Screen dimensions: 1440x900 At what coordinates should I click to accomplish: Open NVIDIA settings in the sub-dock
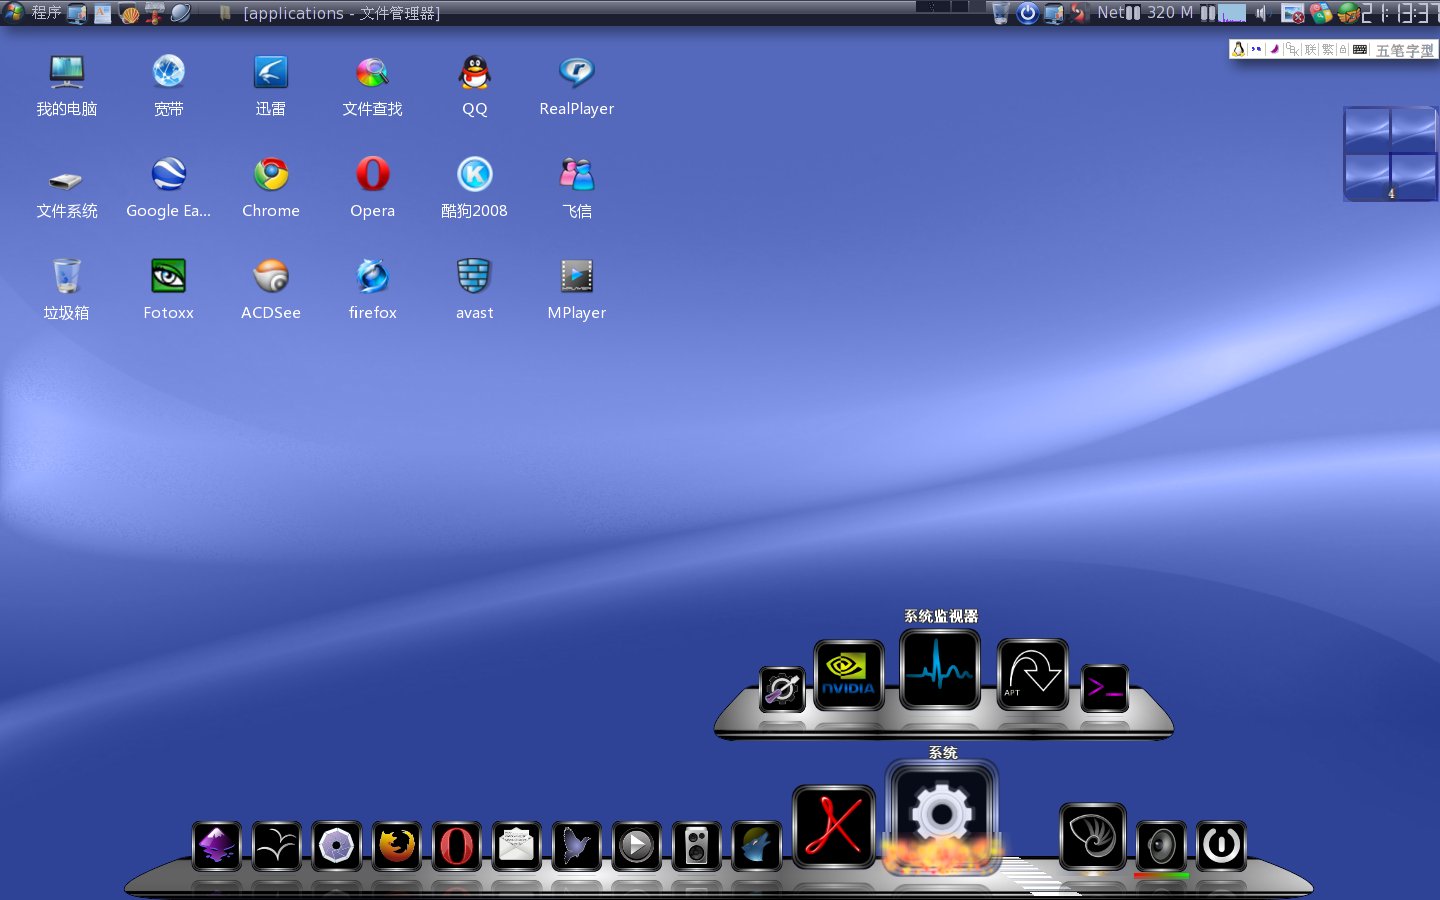[849, 676]
